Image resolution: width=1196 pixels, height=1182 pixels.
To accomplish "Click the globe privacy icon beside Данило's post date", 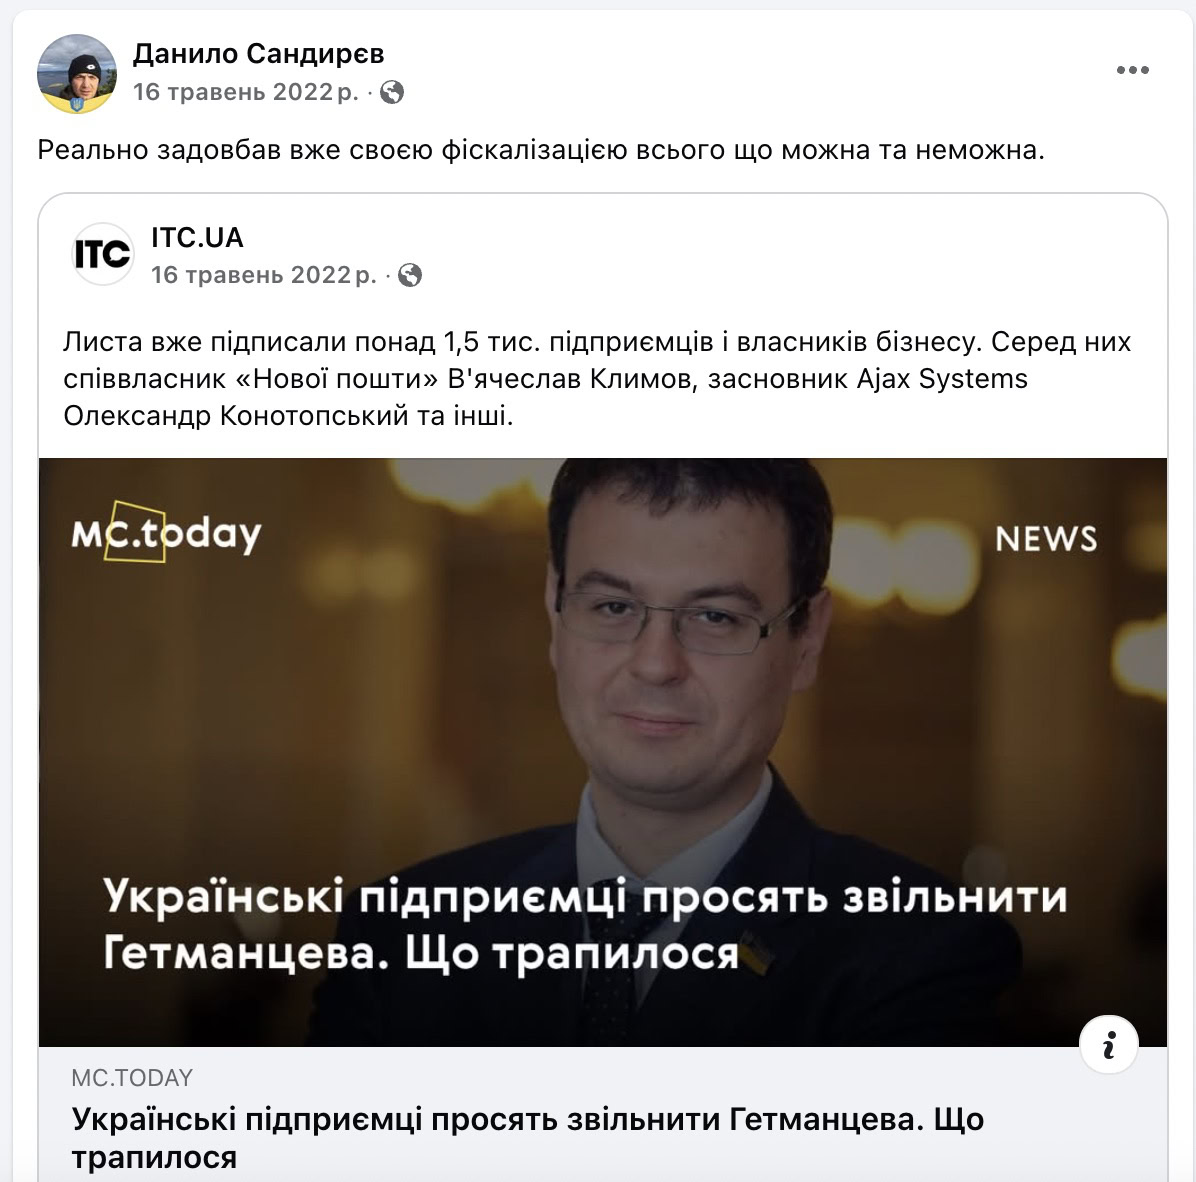I will (x=392, y=92).
